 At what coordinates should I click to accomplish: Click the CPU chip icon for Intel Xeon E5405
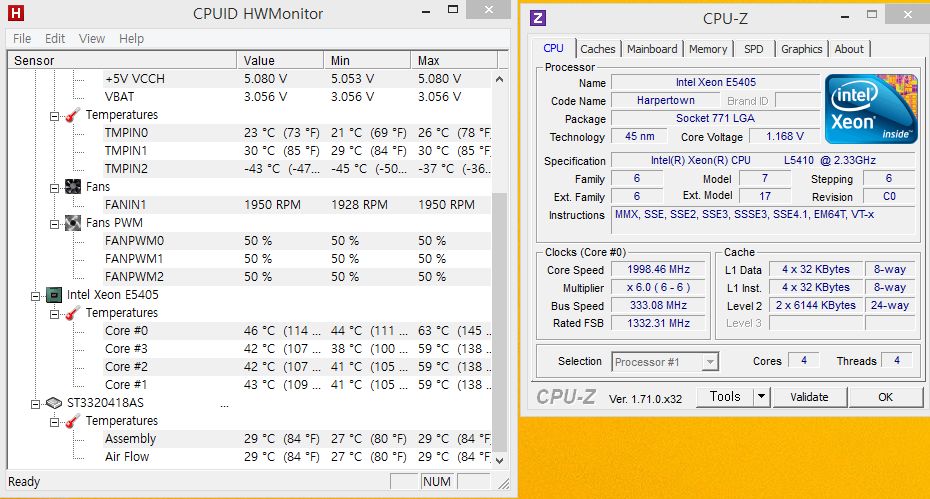click(54, 295)
